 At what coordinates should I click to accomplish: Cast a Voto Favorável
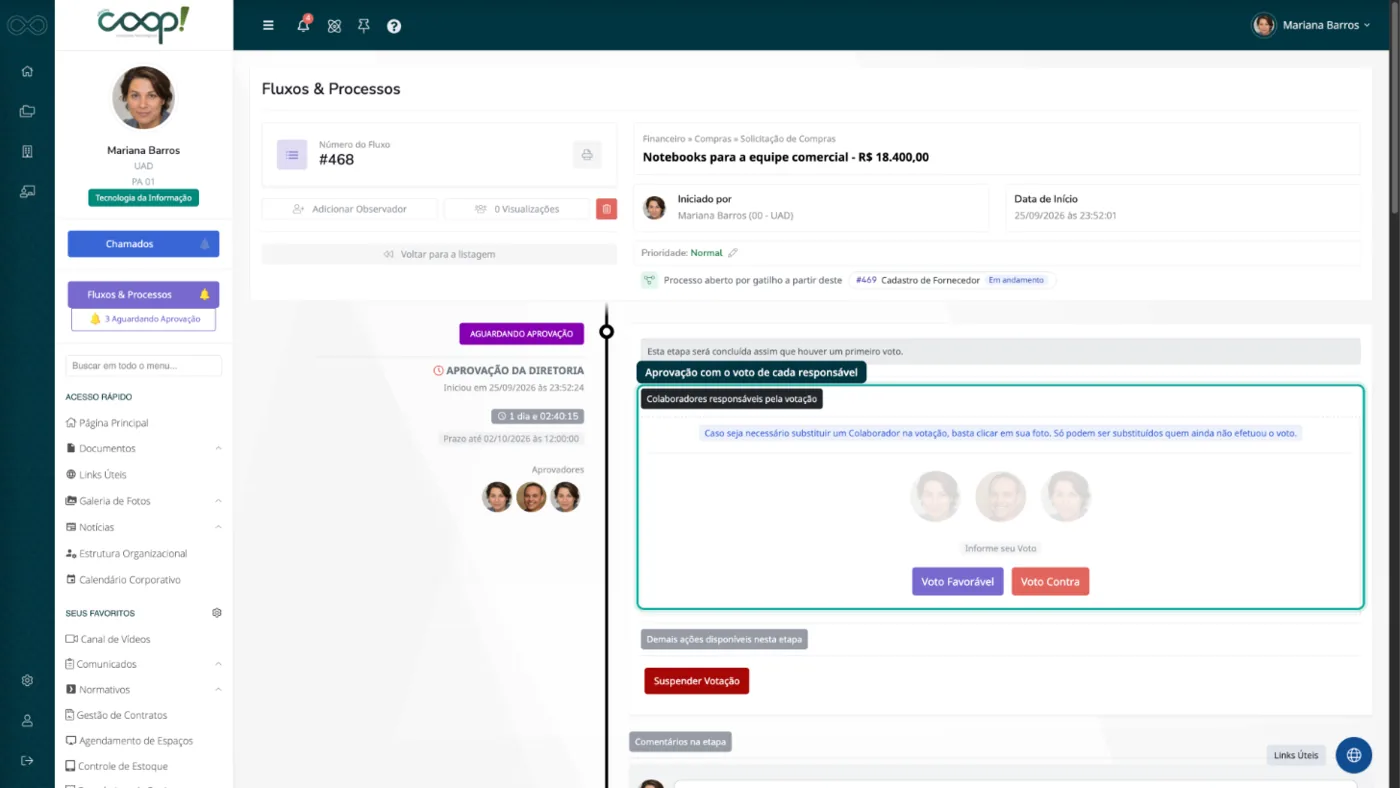(957, 582)
